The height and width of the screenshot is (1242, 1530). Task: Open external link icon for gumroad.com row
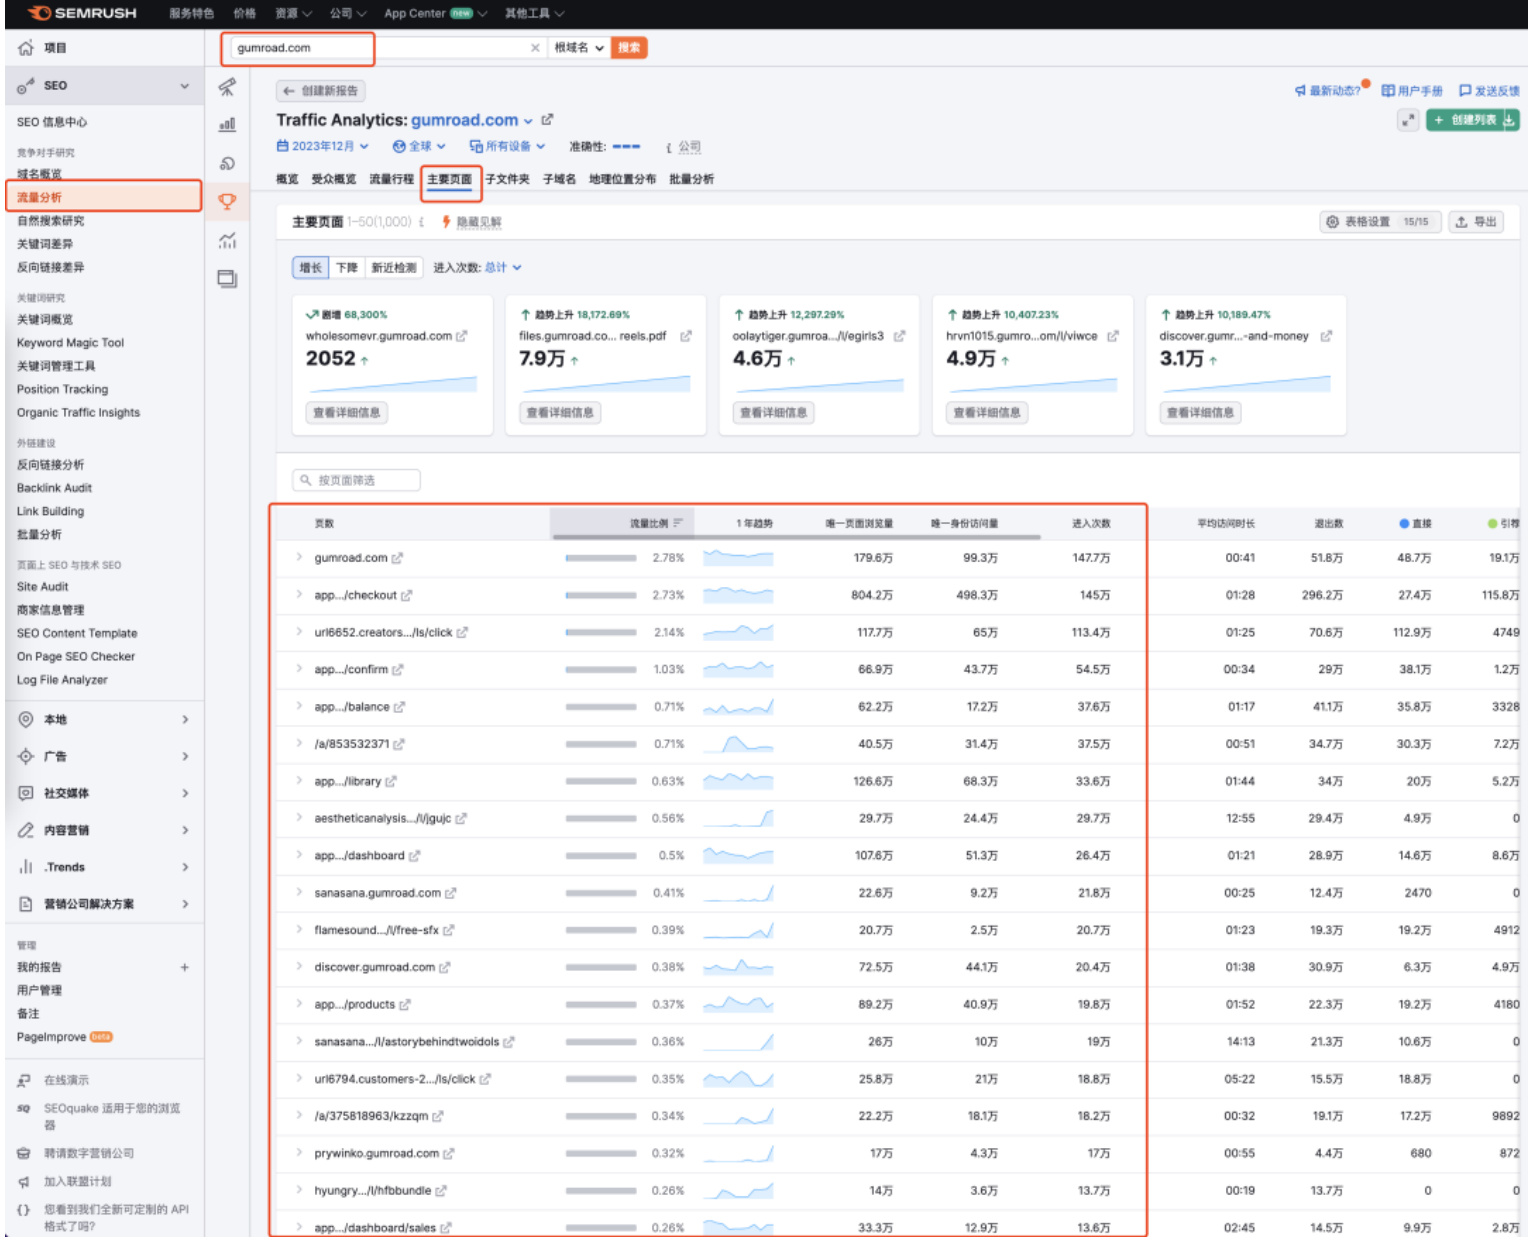[x=397, y=558]
